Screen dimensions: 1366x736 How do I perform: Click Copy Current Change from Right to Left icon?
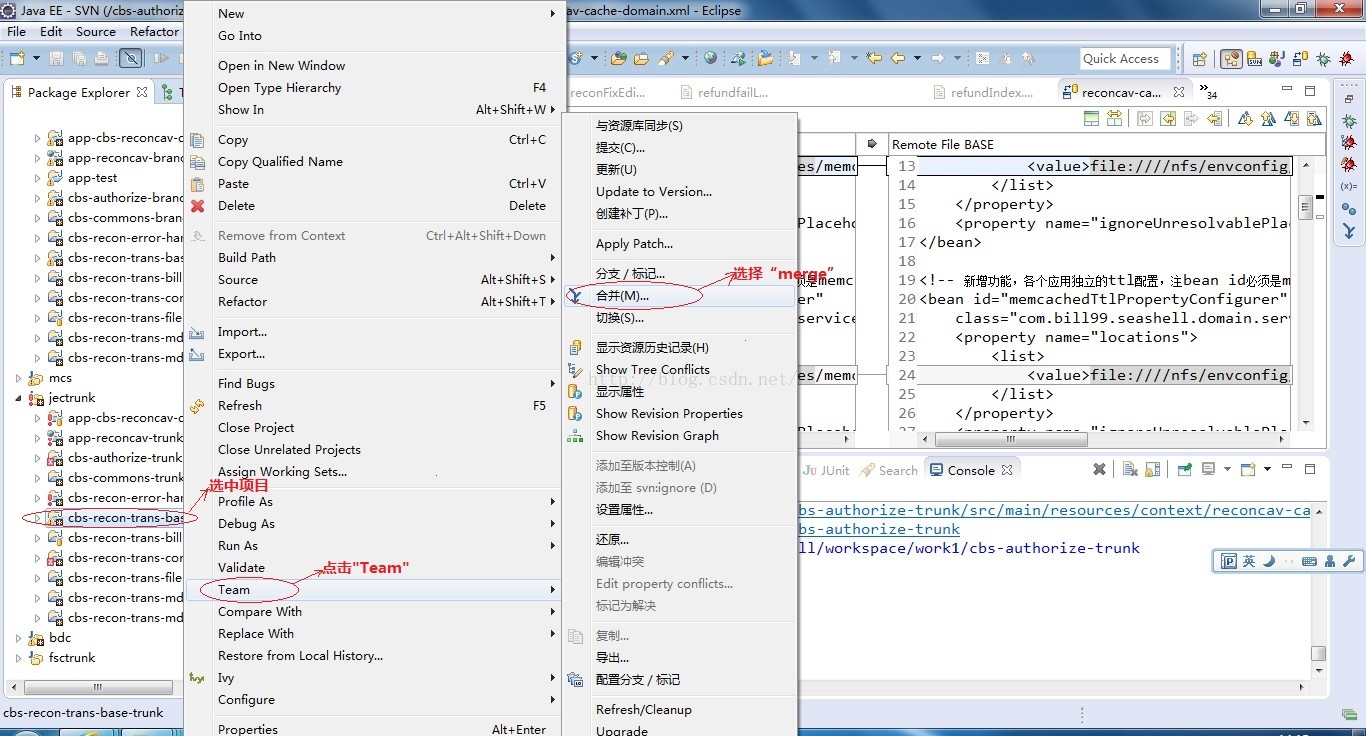click(x=1215, y=118)
